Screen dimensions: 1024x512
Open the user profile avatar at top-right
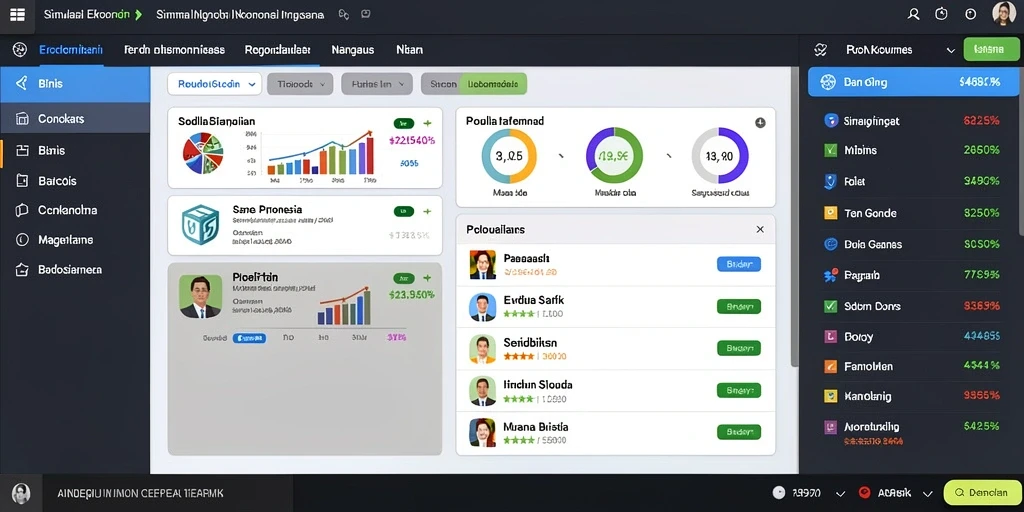pos(1004,14)
